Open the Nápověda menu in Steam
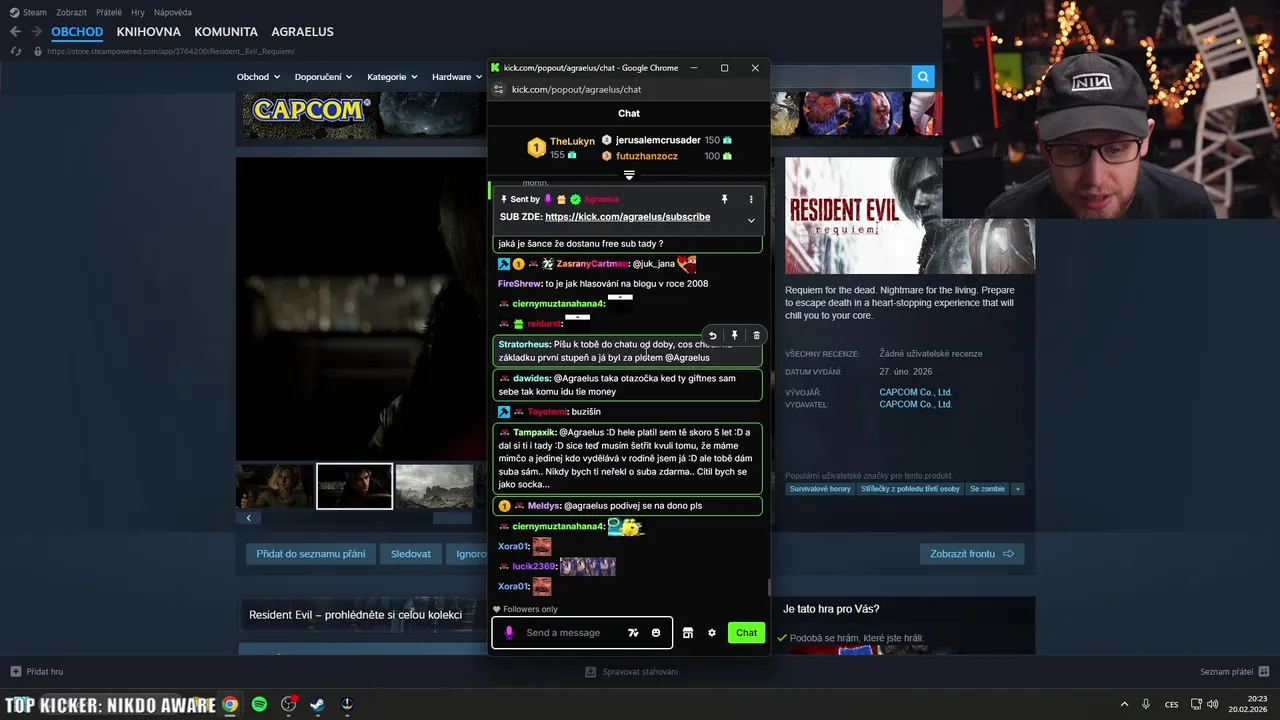This screenshot has width=1280, height=720. pyautogui.click(x=173, y=13)
